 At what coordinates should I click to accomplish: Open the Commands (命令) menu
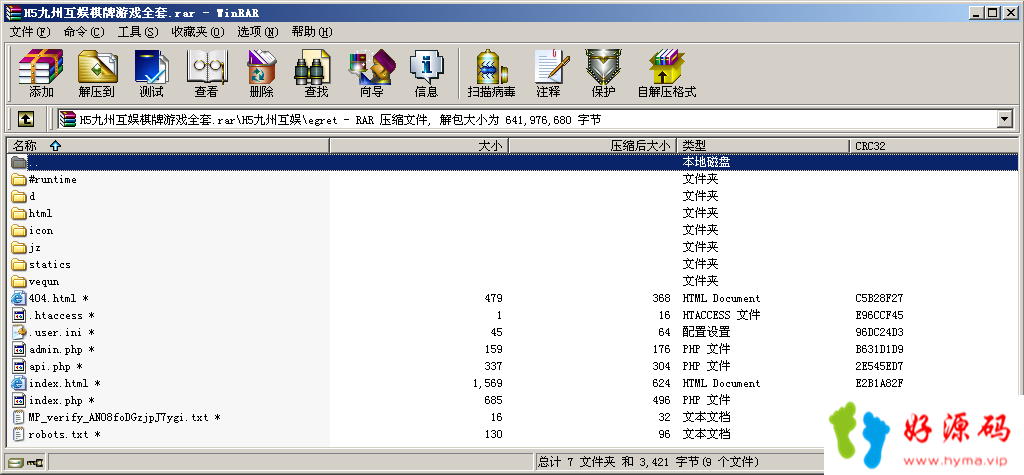(x=84, y=31)
